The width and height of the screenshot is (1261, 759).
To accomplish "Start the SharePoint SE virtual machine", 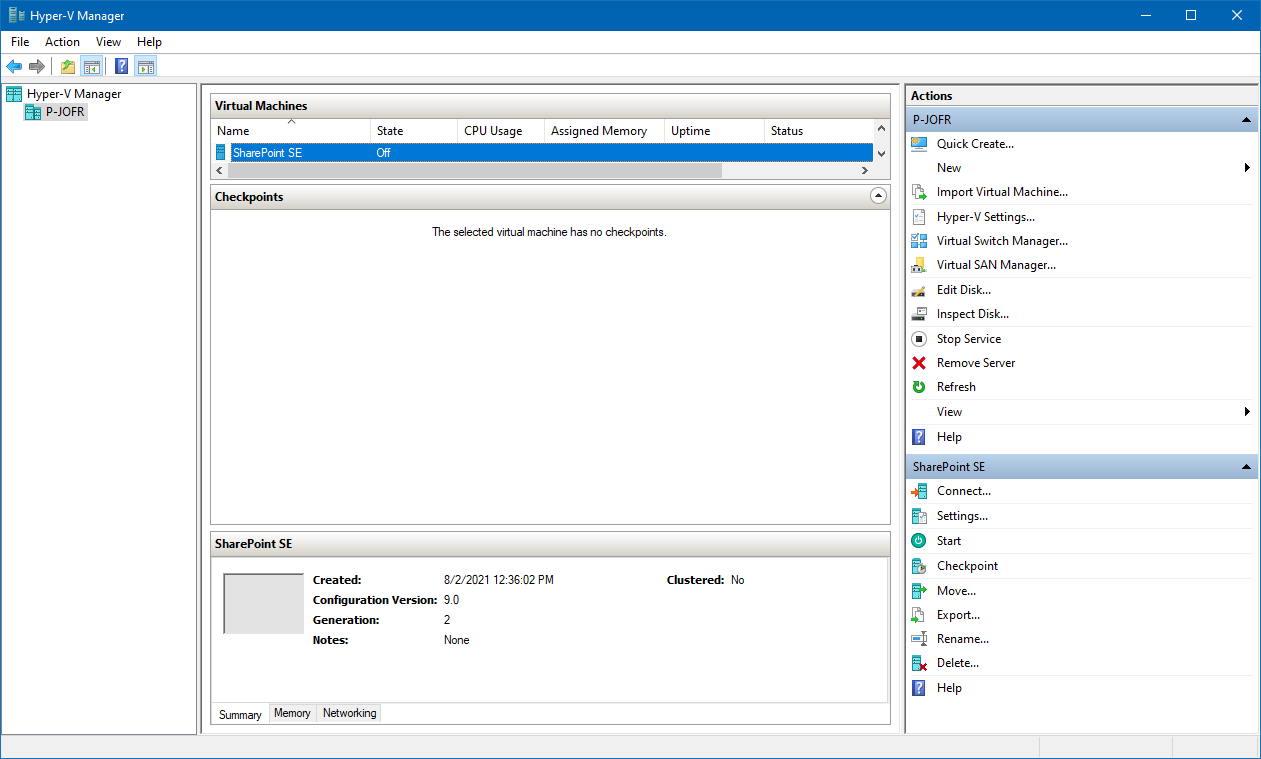I will click(948, 541).
